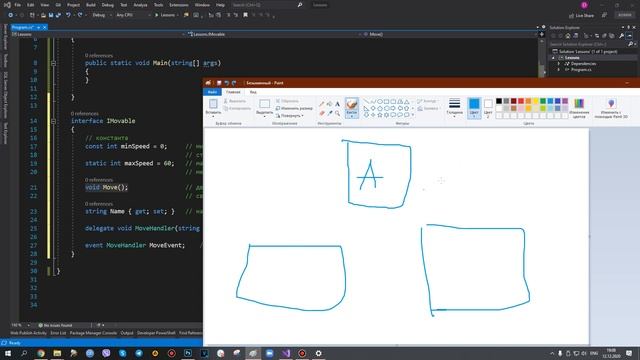Viewport: 640px width, 360px height.
Task: Open Chrome from the taskbar
Action: [41, 353]
